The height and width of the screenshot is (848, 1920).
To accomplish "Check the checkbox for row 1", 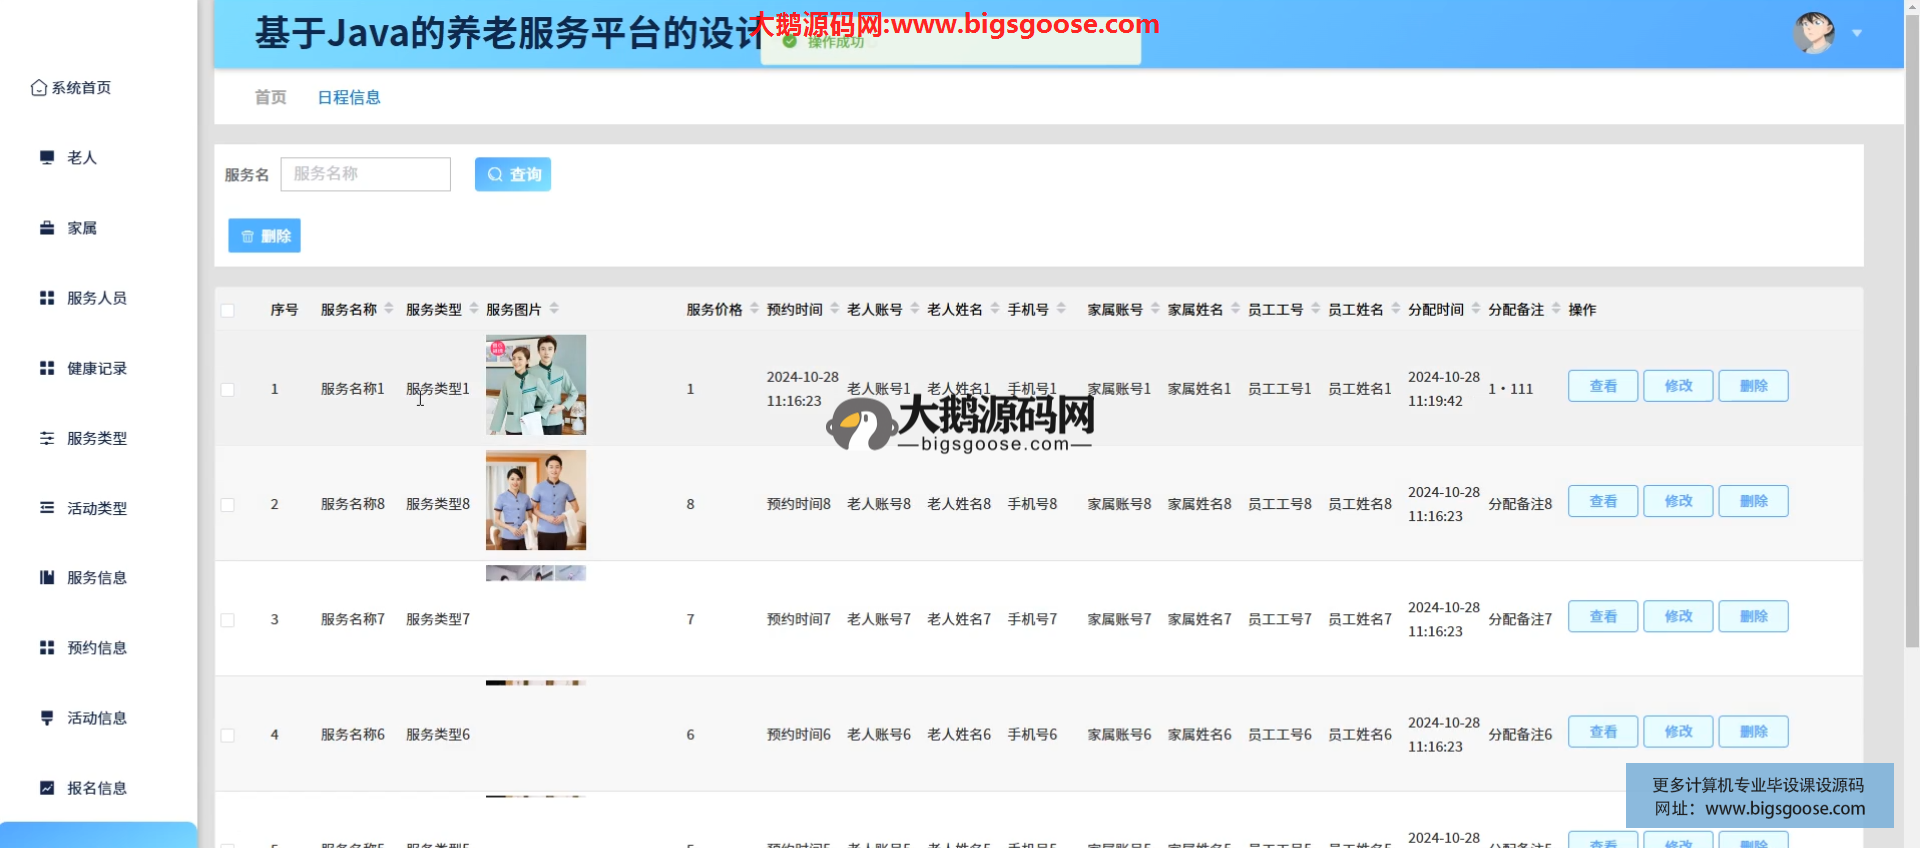I will tap(228, 389).
